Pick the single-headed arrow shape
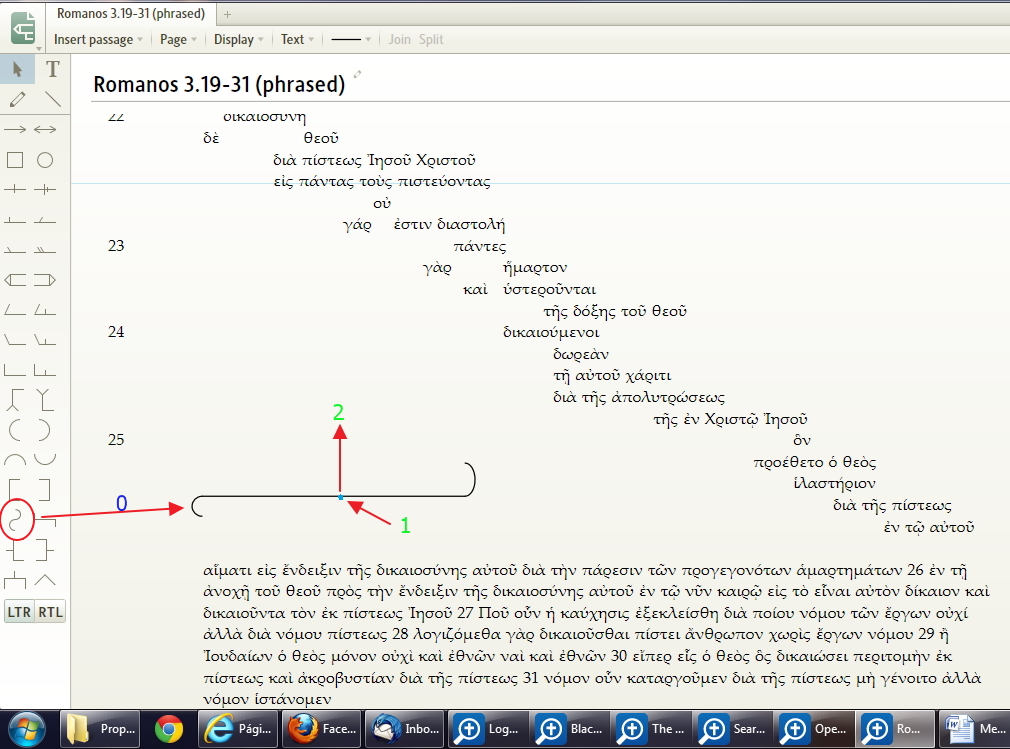Viewport: 1010px width, 749px height. (x=15, y=129)
